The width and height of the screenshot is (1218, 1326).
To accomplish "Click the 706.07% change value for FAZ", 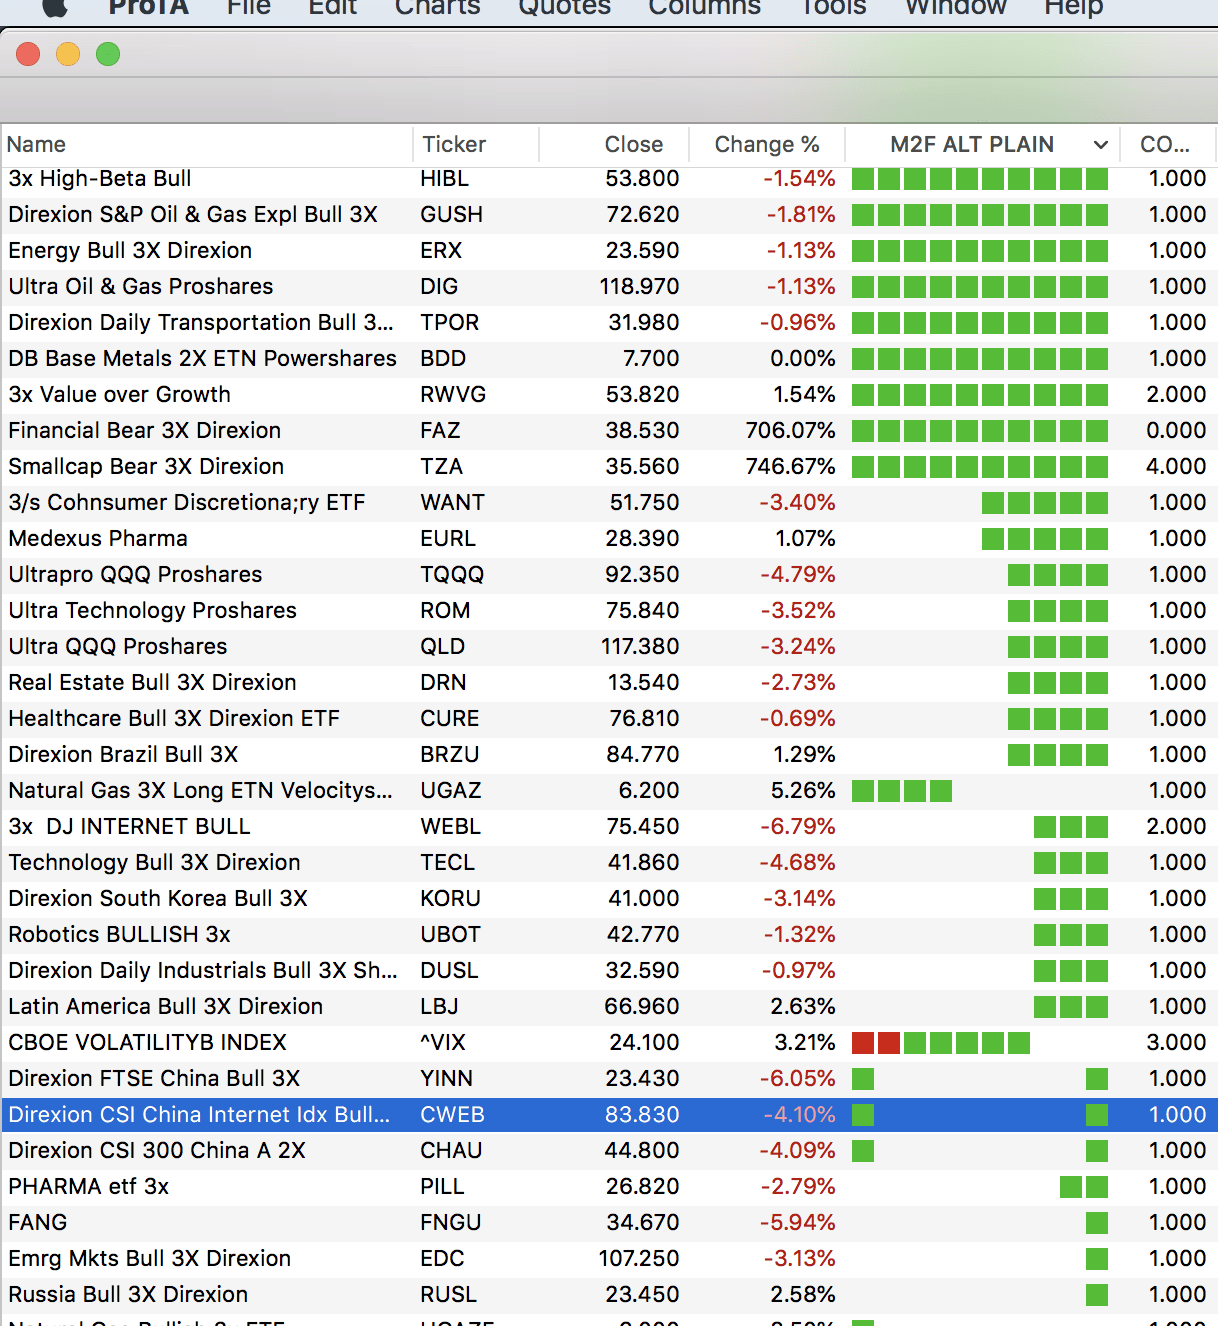I will [x=790, y=430].
